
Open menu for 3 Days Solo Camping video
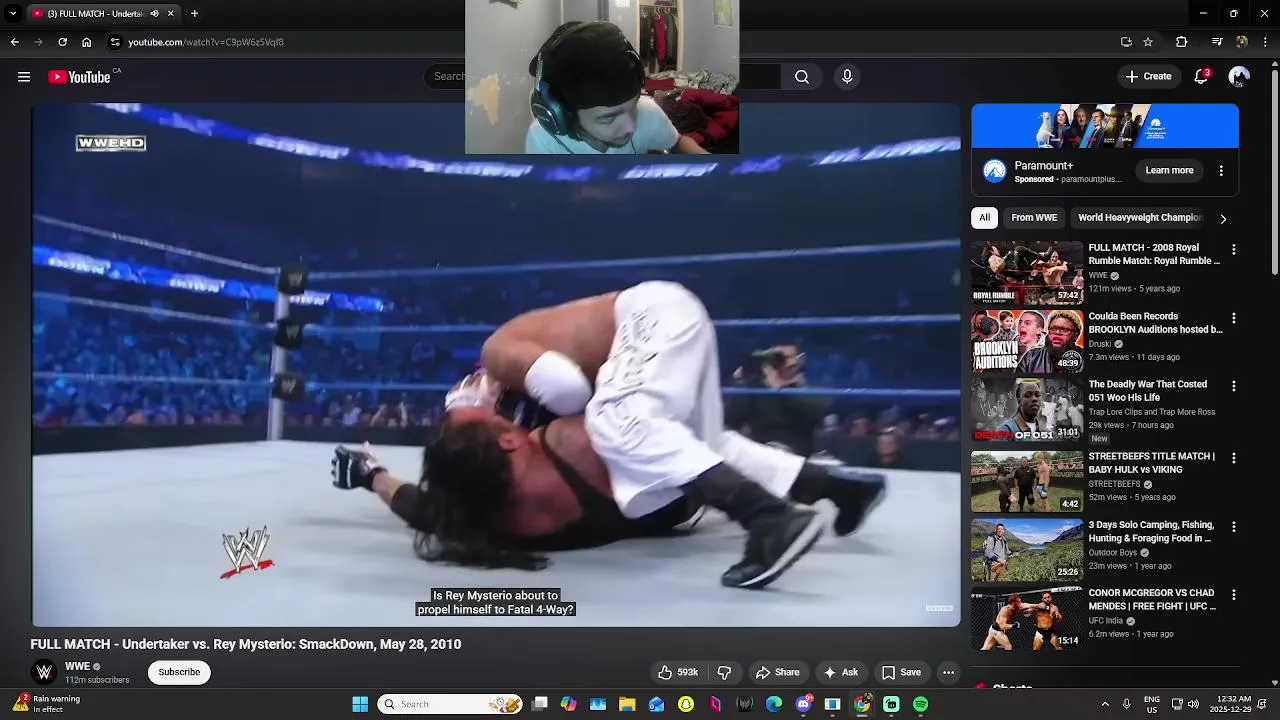coord(1233,526)
